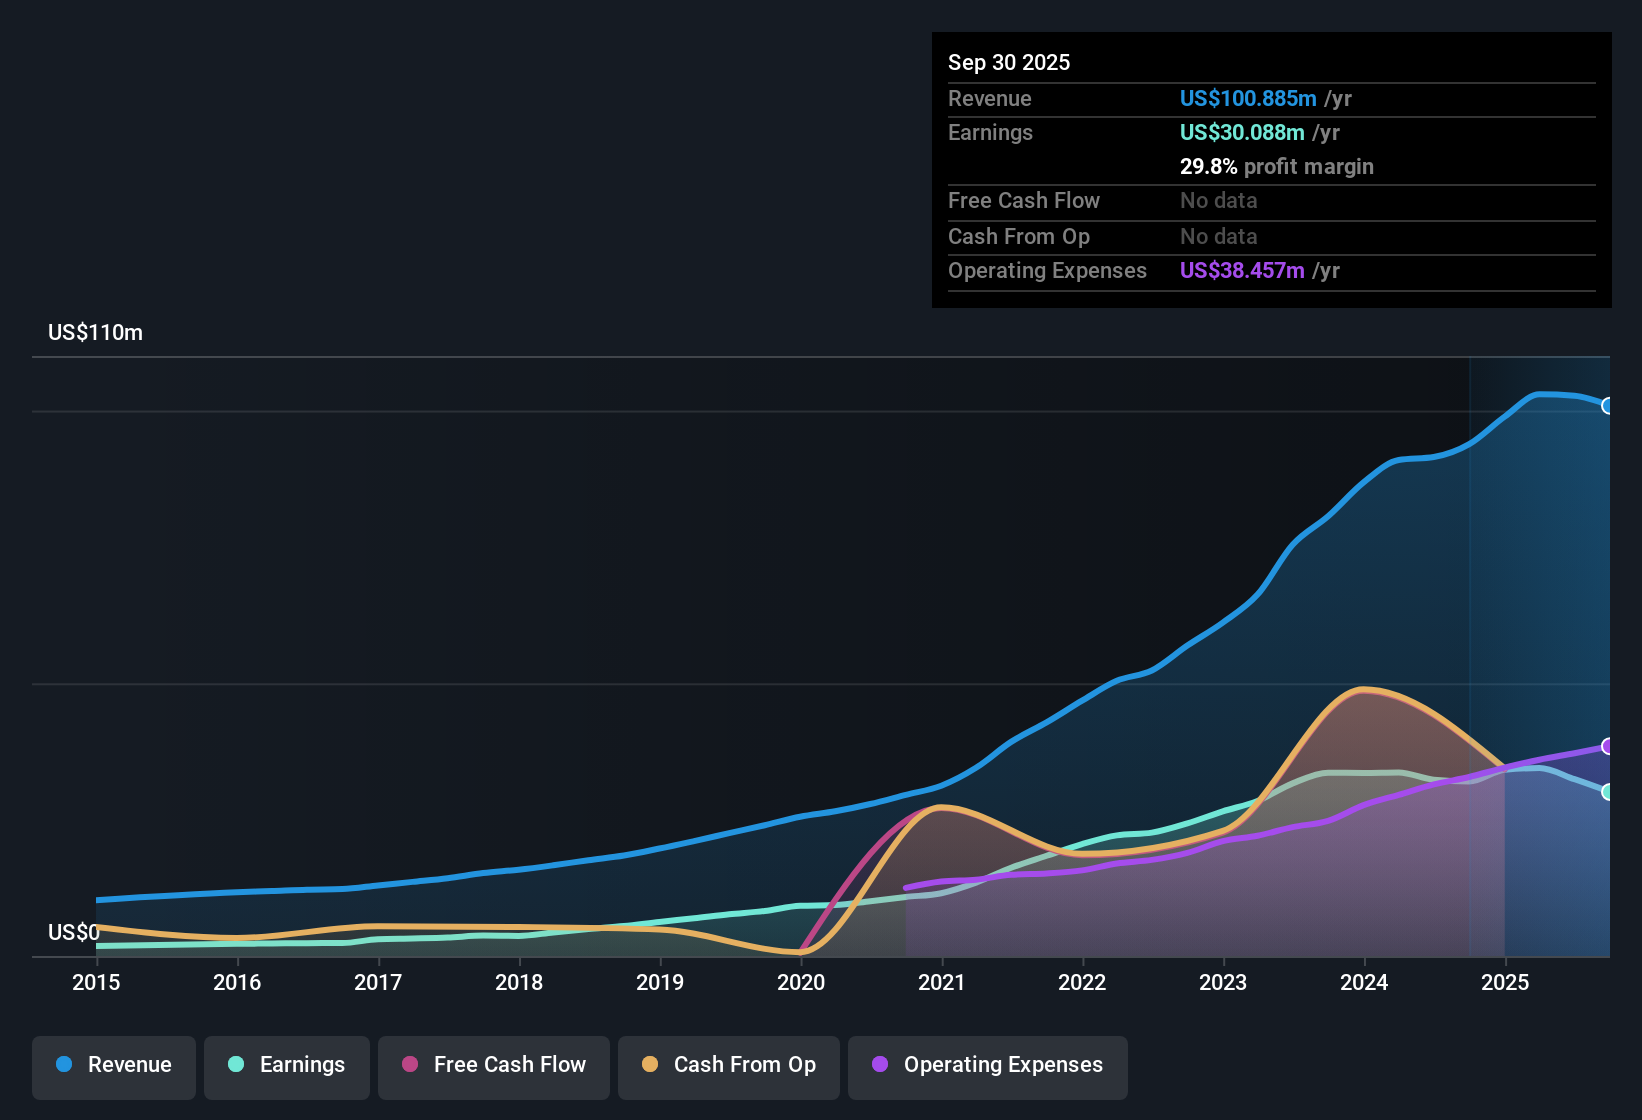Click the Sep 30 2025 tooltip date
This screenshot has width=1642, height=1120.
[1009, 62]
